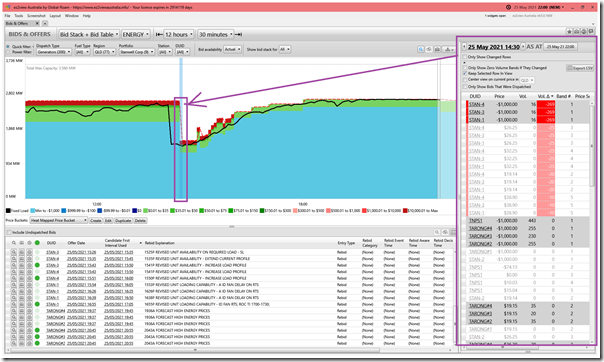Viewport: 604px width, 362px height.
Task: Click the magnifier icon in the first STAN-3 row
Action: pyautogui.click(x=14, y=252)
